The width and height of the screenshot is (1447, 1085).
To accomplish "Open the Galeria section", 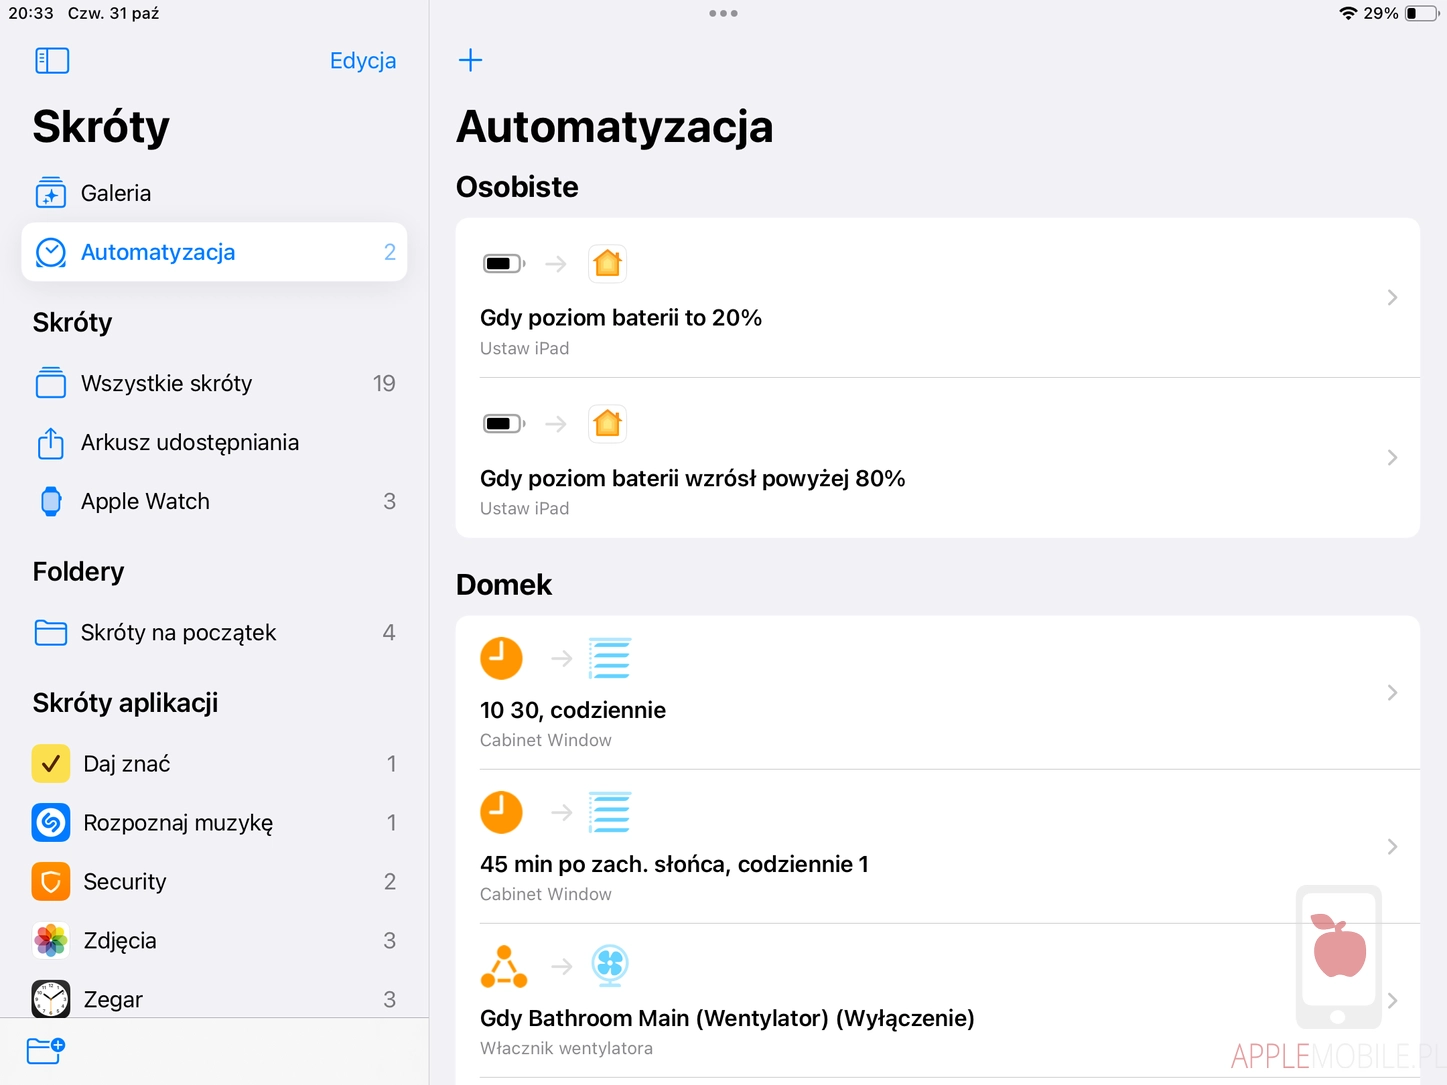I will (116, 193).
